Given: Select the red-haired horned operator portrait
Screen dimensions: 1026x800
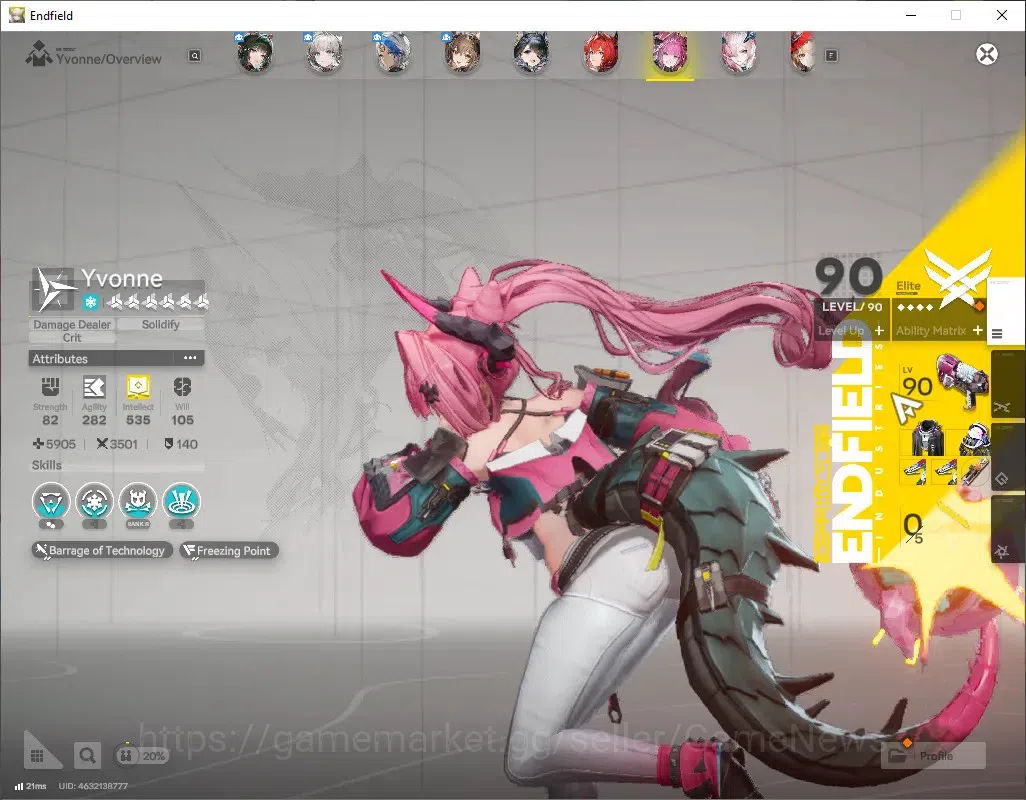Looking at the screenshot, I should [601, 54].
